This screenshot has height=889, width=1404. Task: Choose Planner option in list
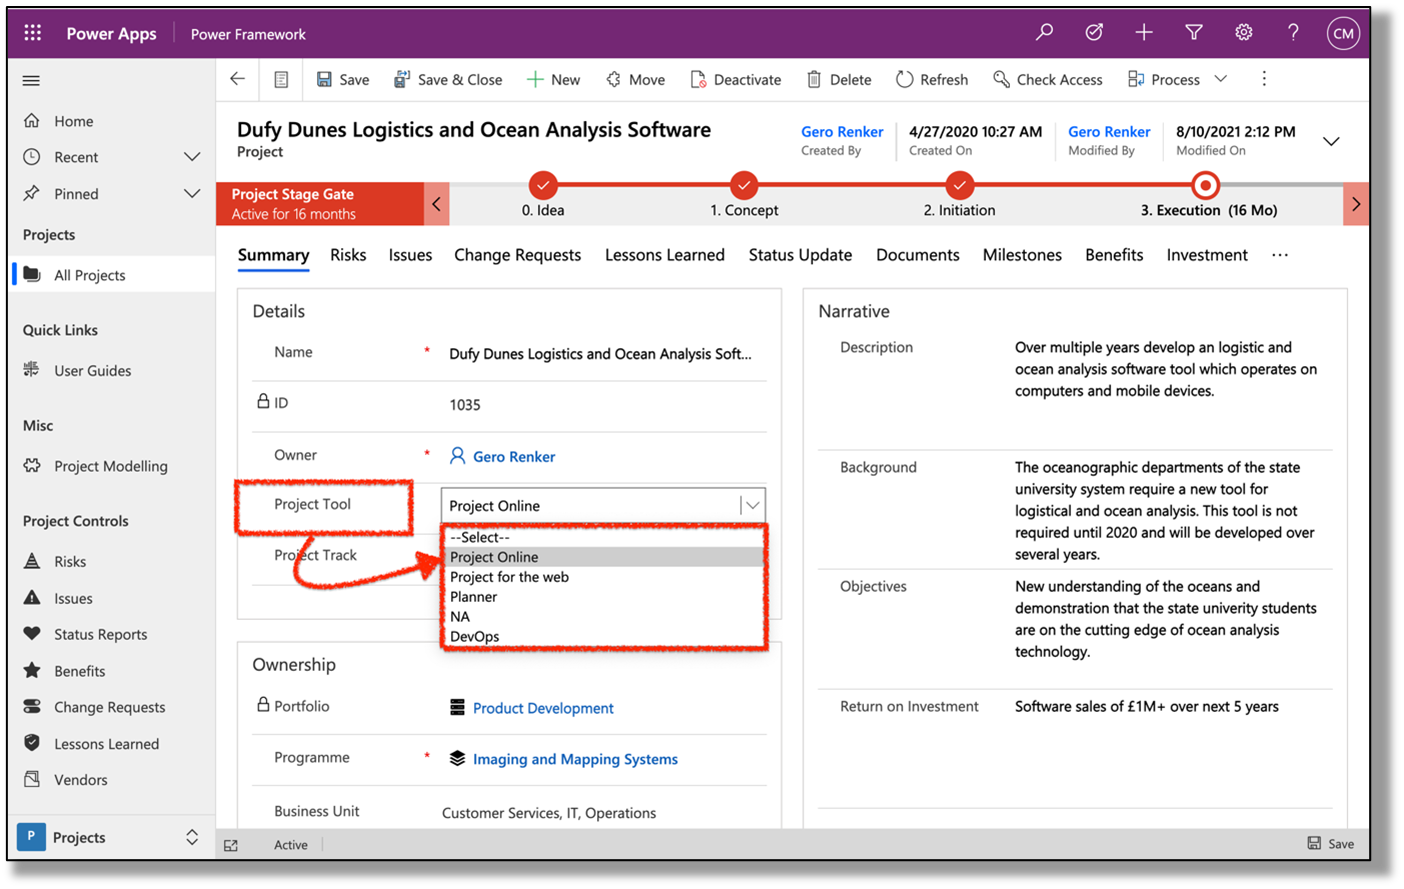[603, 597]
